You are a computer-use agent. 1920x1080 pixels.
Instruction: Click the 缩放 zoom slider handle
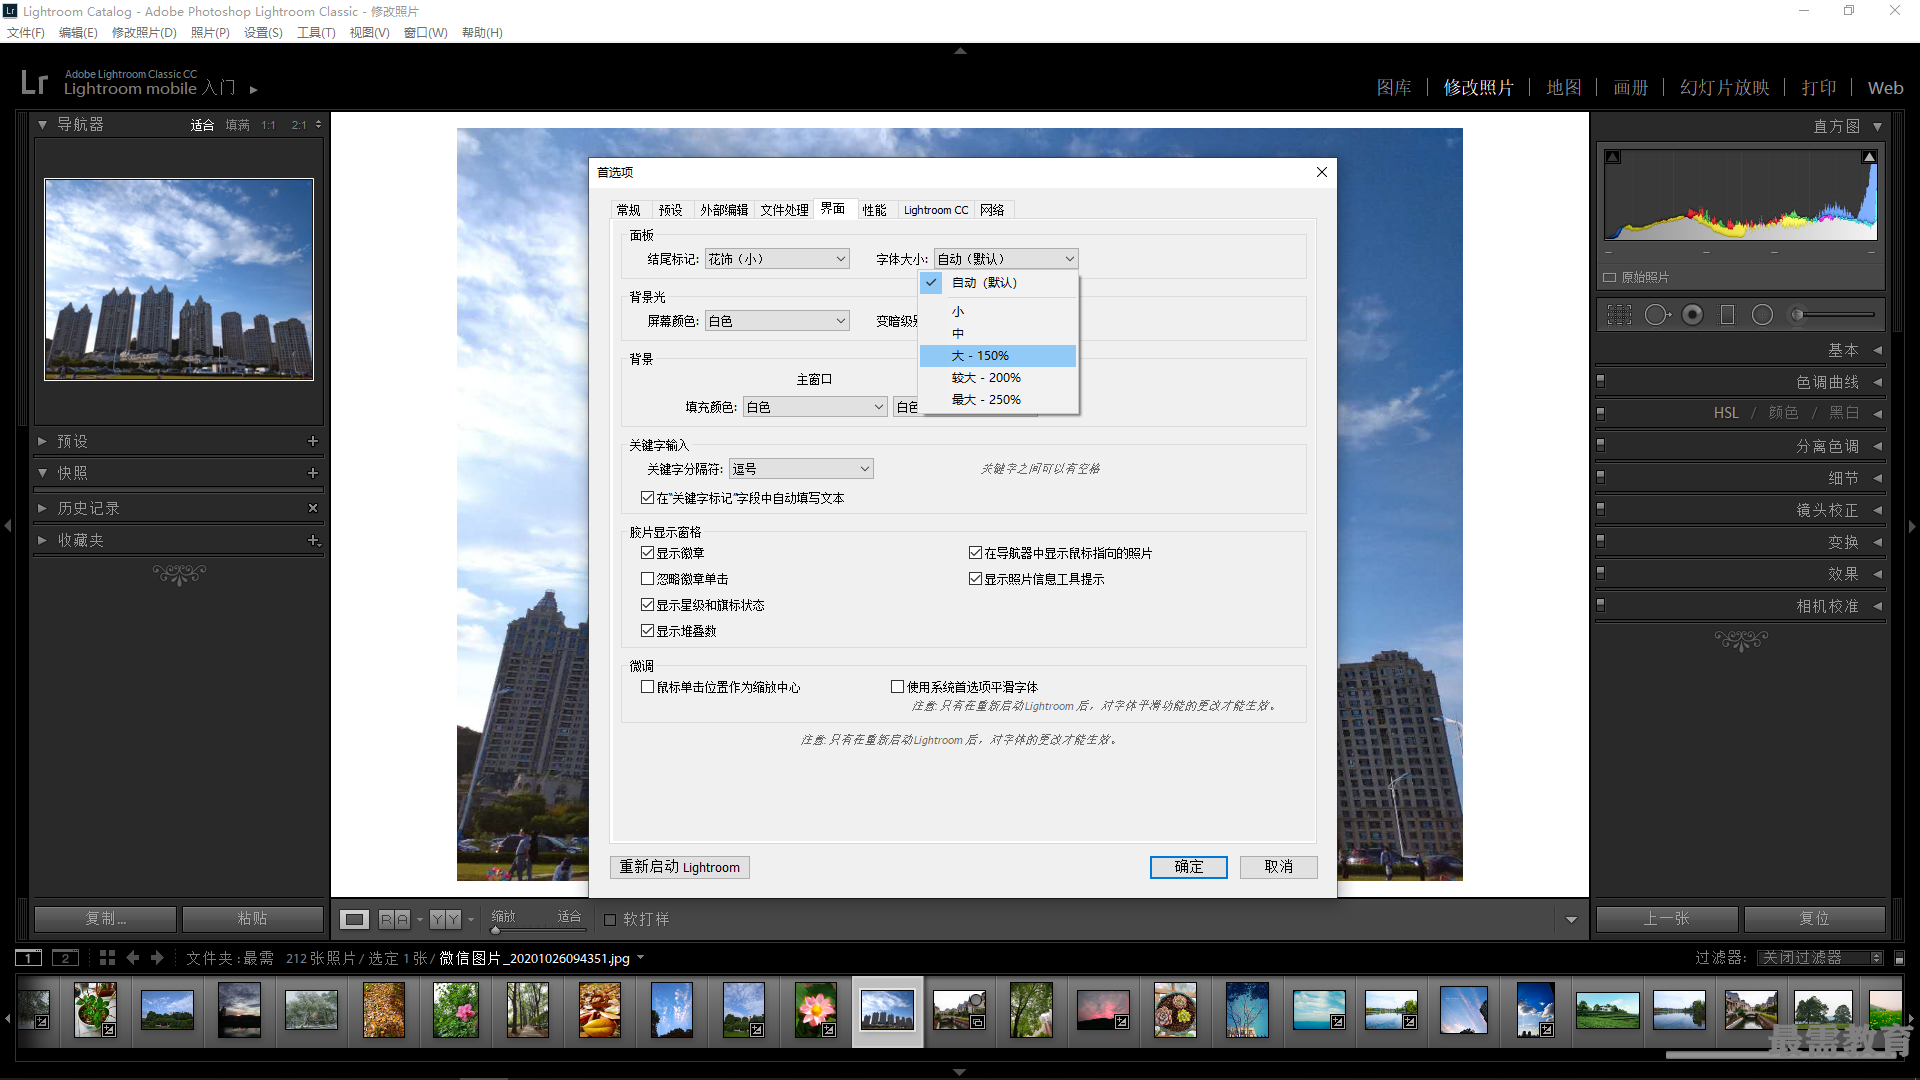pyautogui.click(x=495, y=930)
